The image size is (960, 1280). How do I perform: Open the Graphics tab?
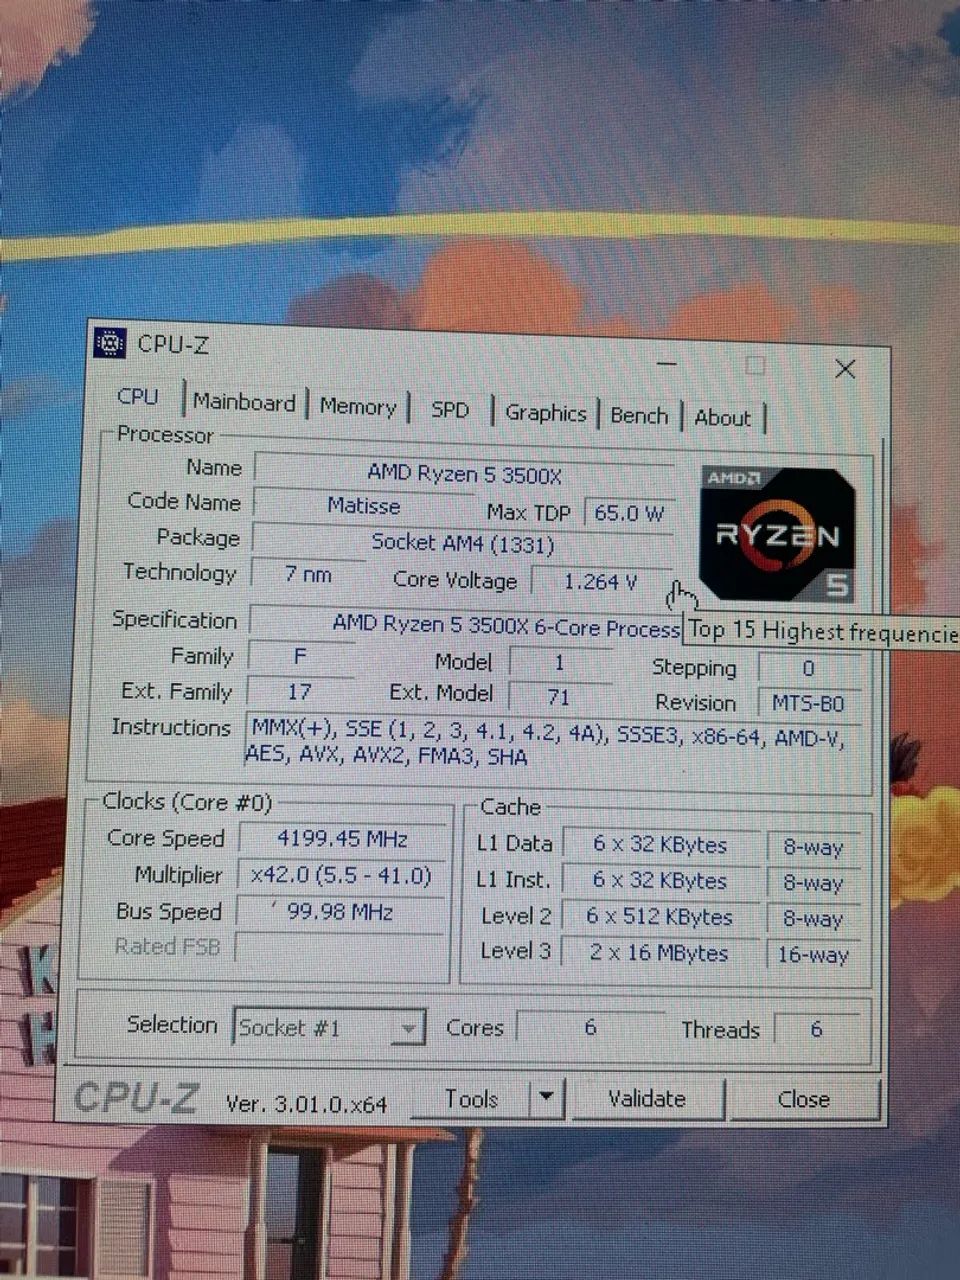pos(545,413)
